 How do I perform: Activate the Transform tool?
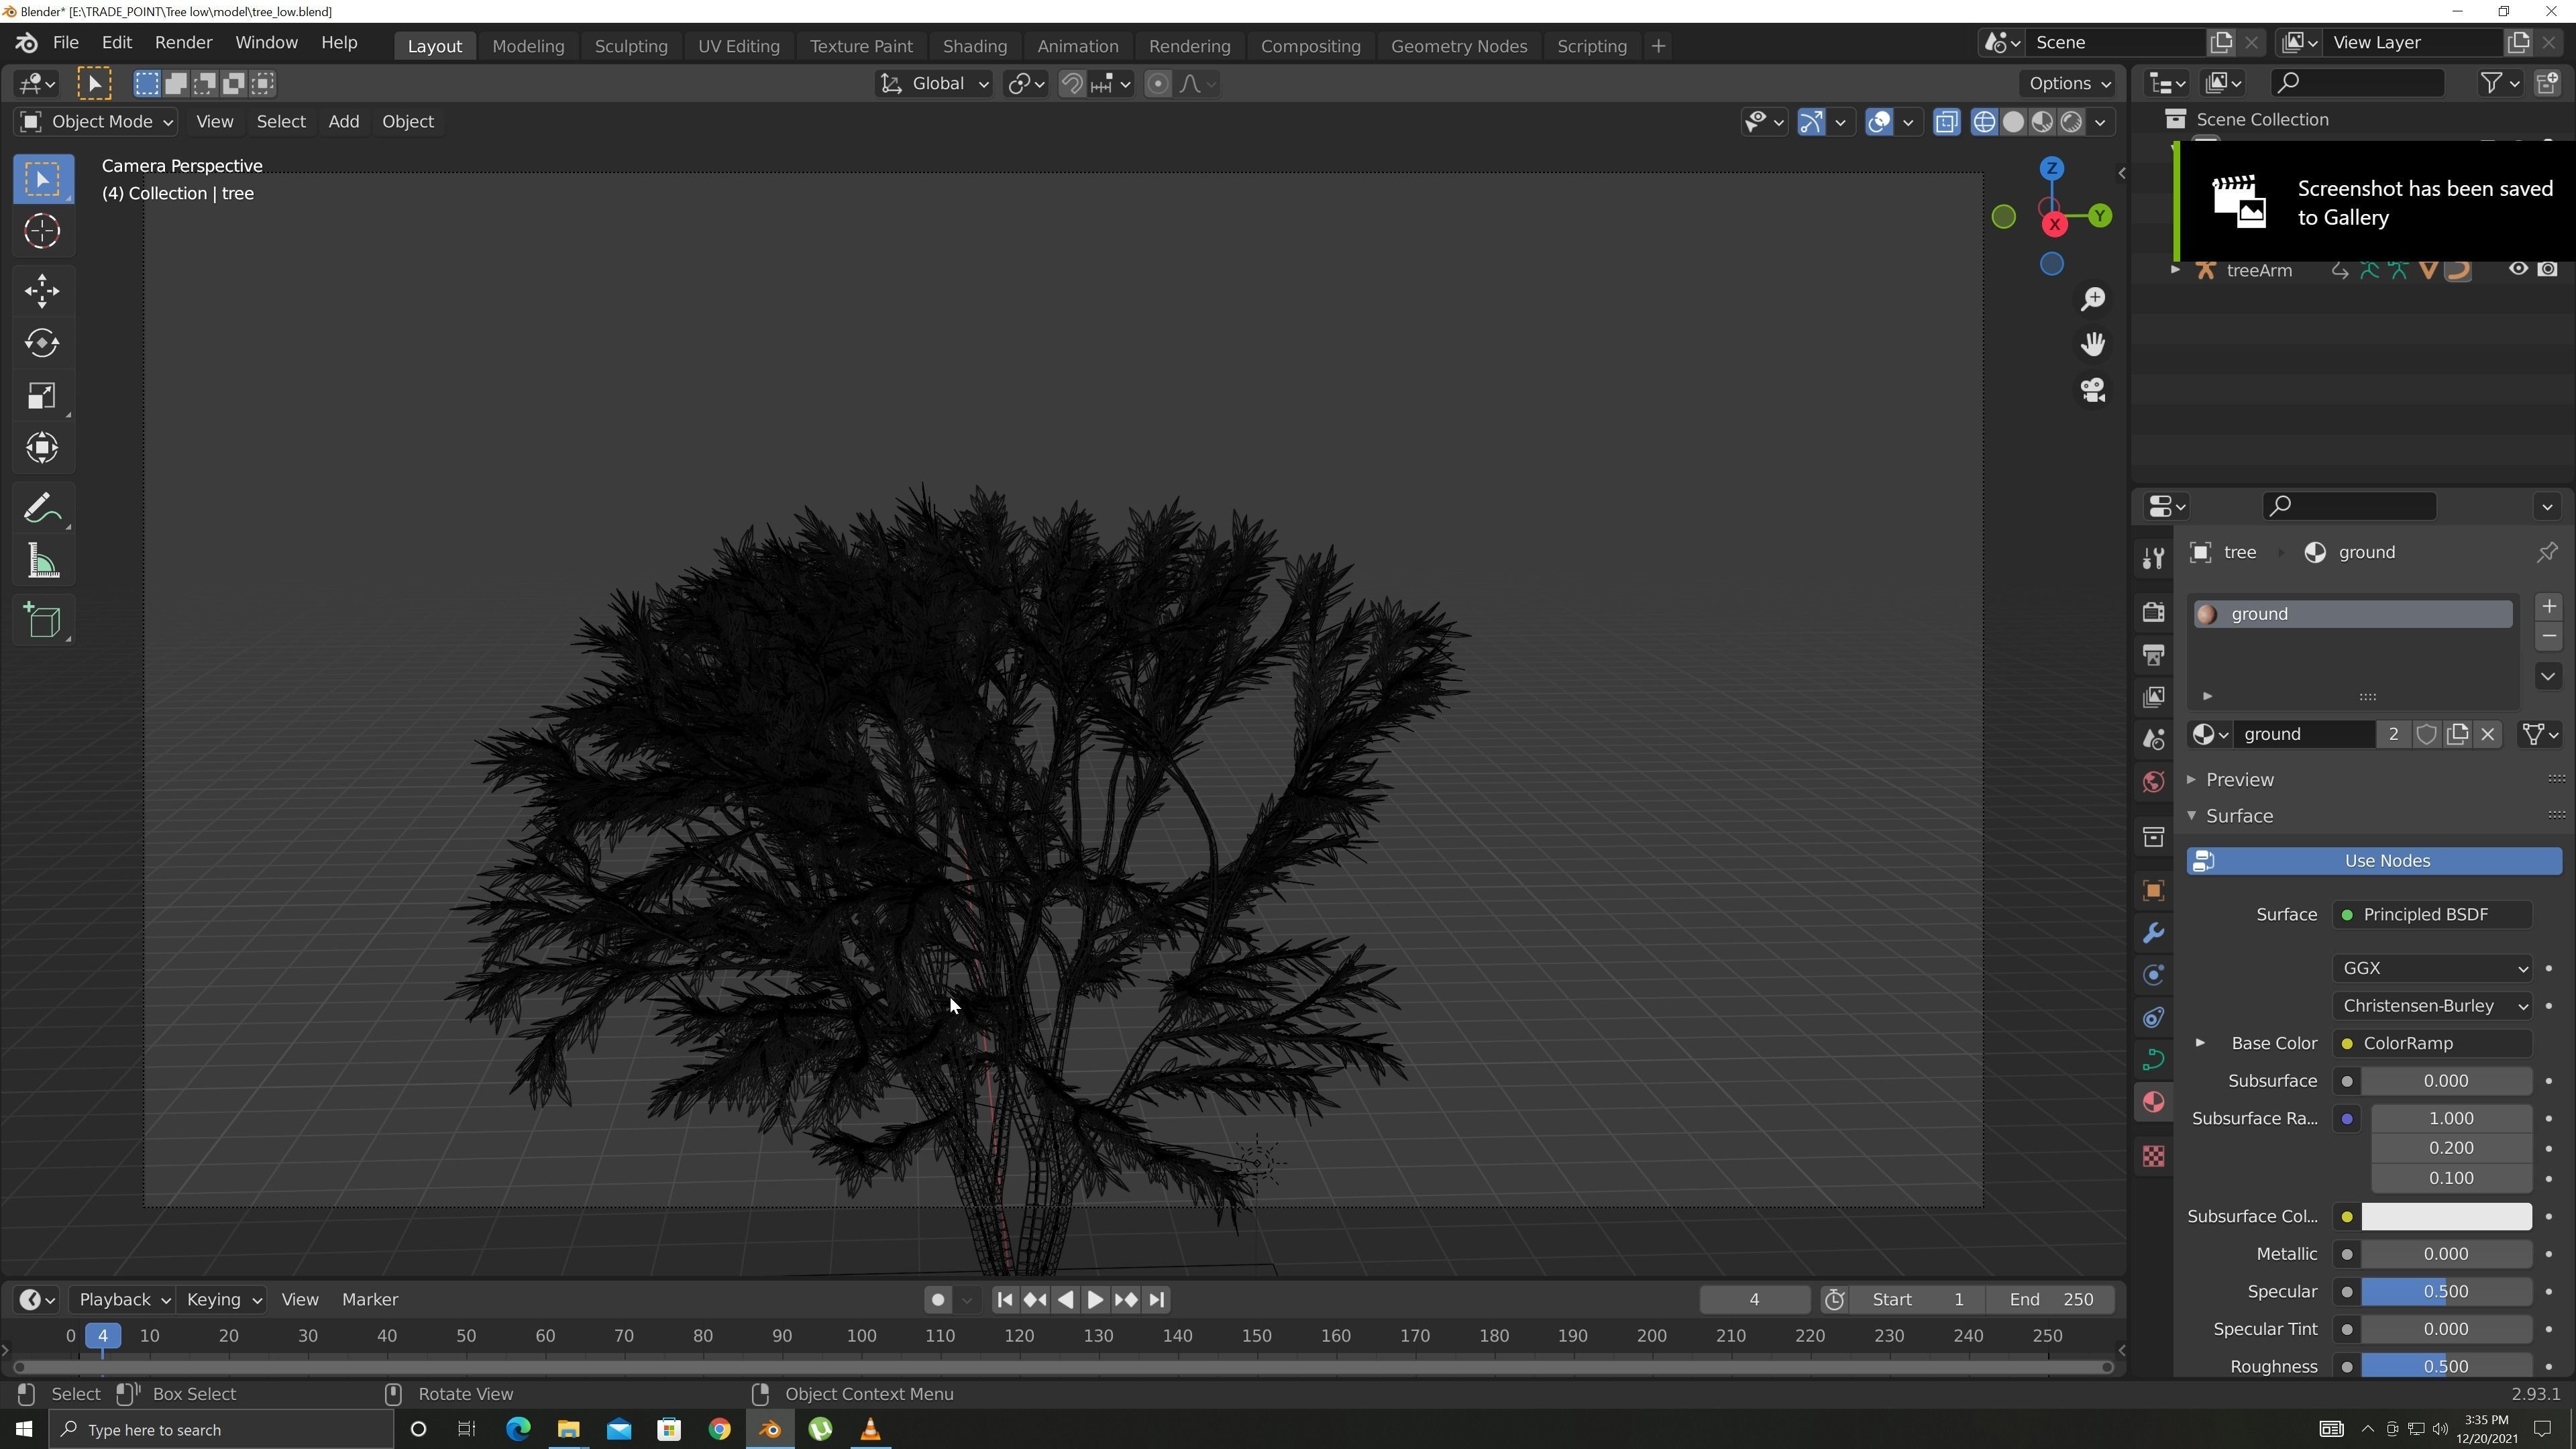point(42,447)
